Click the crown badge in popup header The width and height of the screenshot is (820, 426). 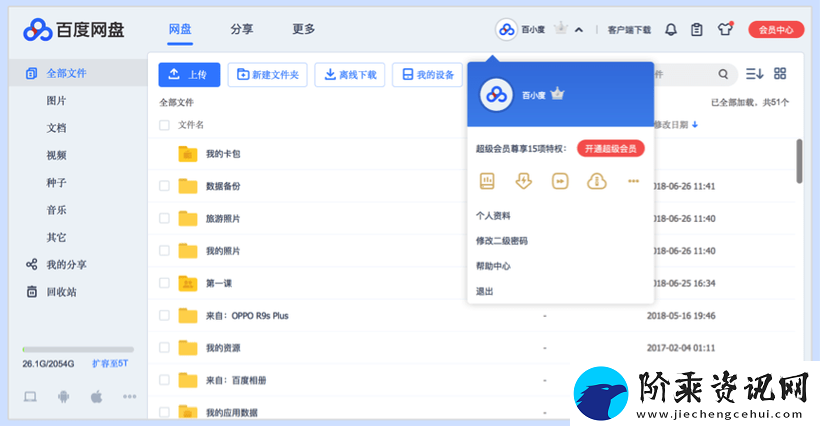(x=557, y=94)
